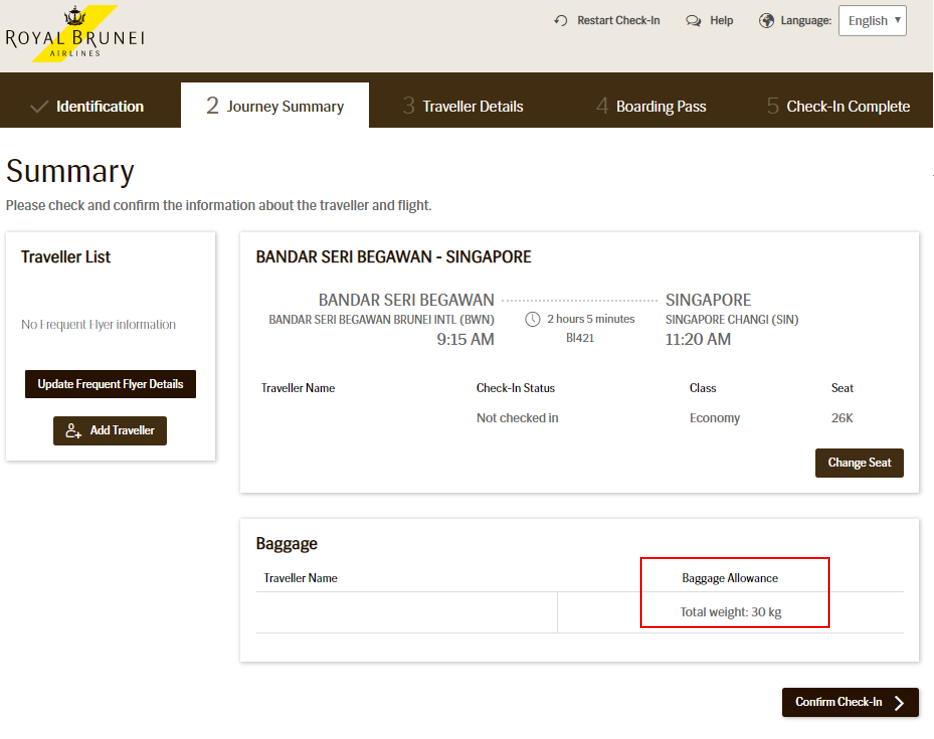Click the globe icon beside Language

point(767,21)
